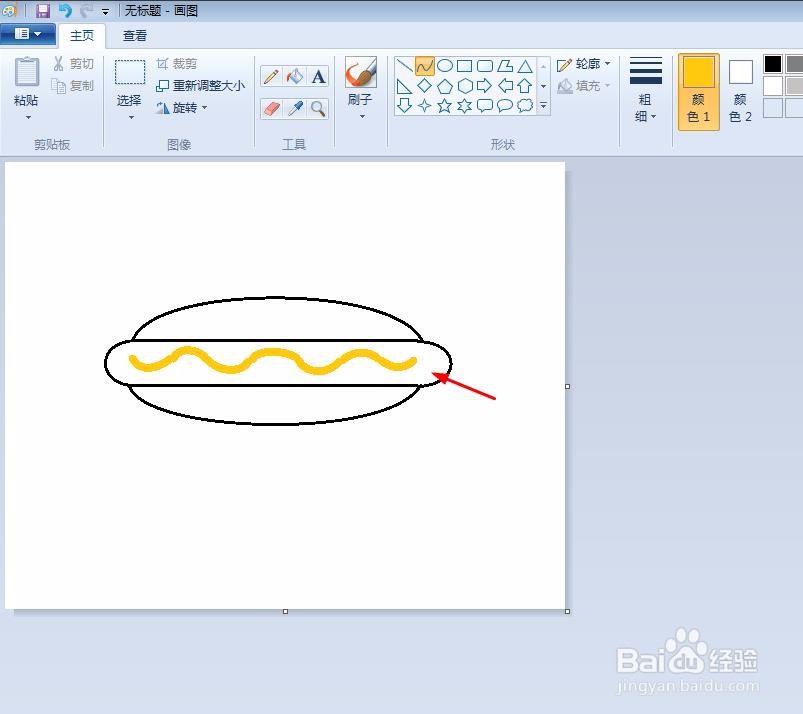
Task: Expand the shapes gallery more arrow
Action: [x=543, y=106]
